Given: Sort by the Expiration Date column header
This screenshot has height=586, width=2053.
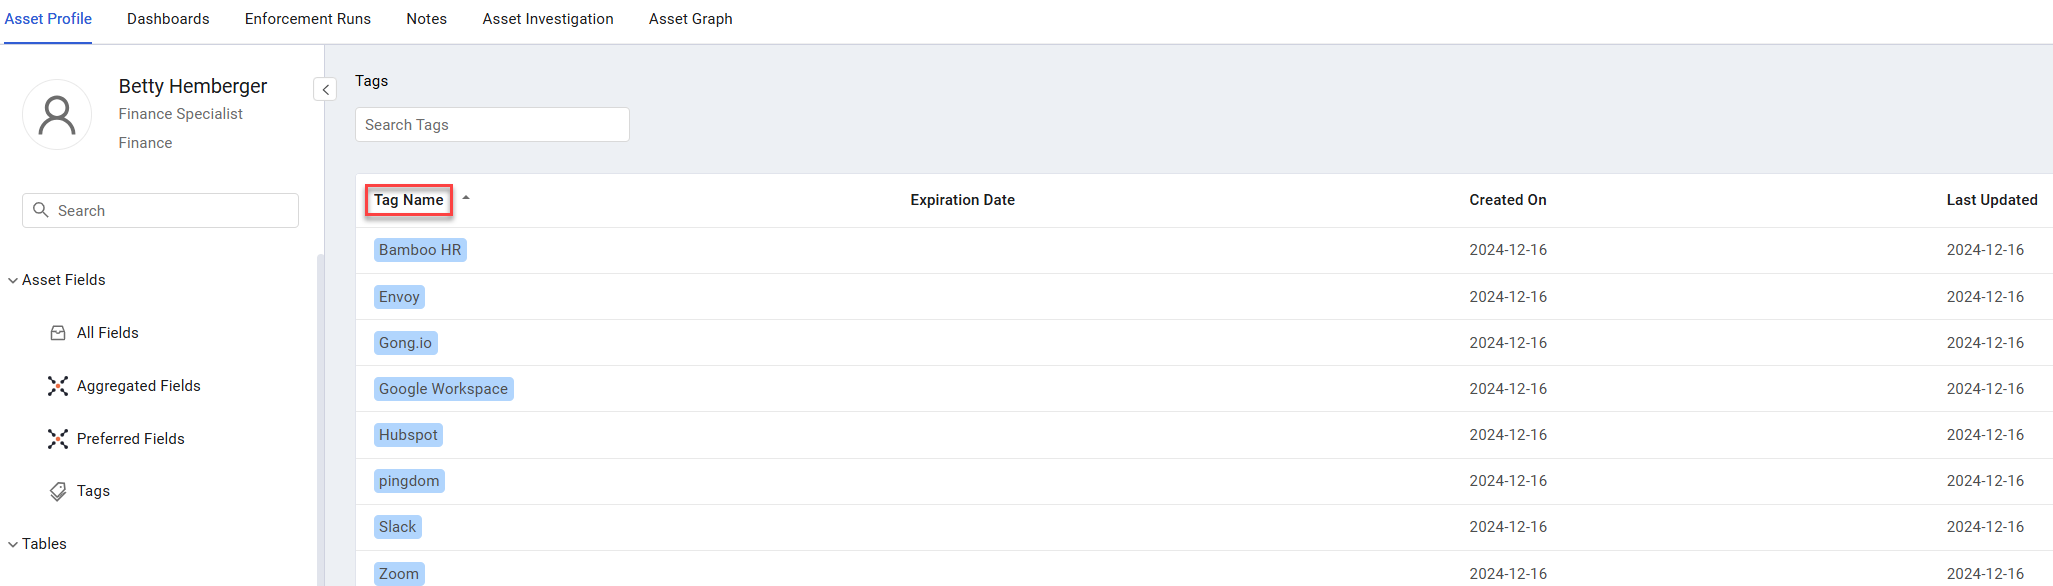Looking at the screenshot, I should click(x=963, y=200).
